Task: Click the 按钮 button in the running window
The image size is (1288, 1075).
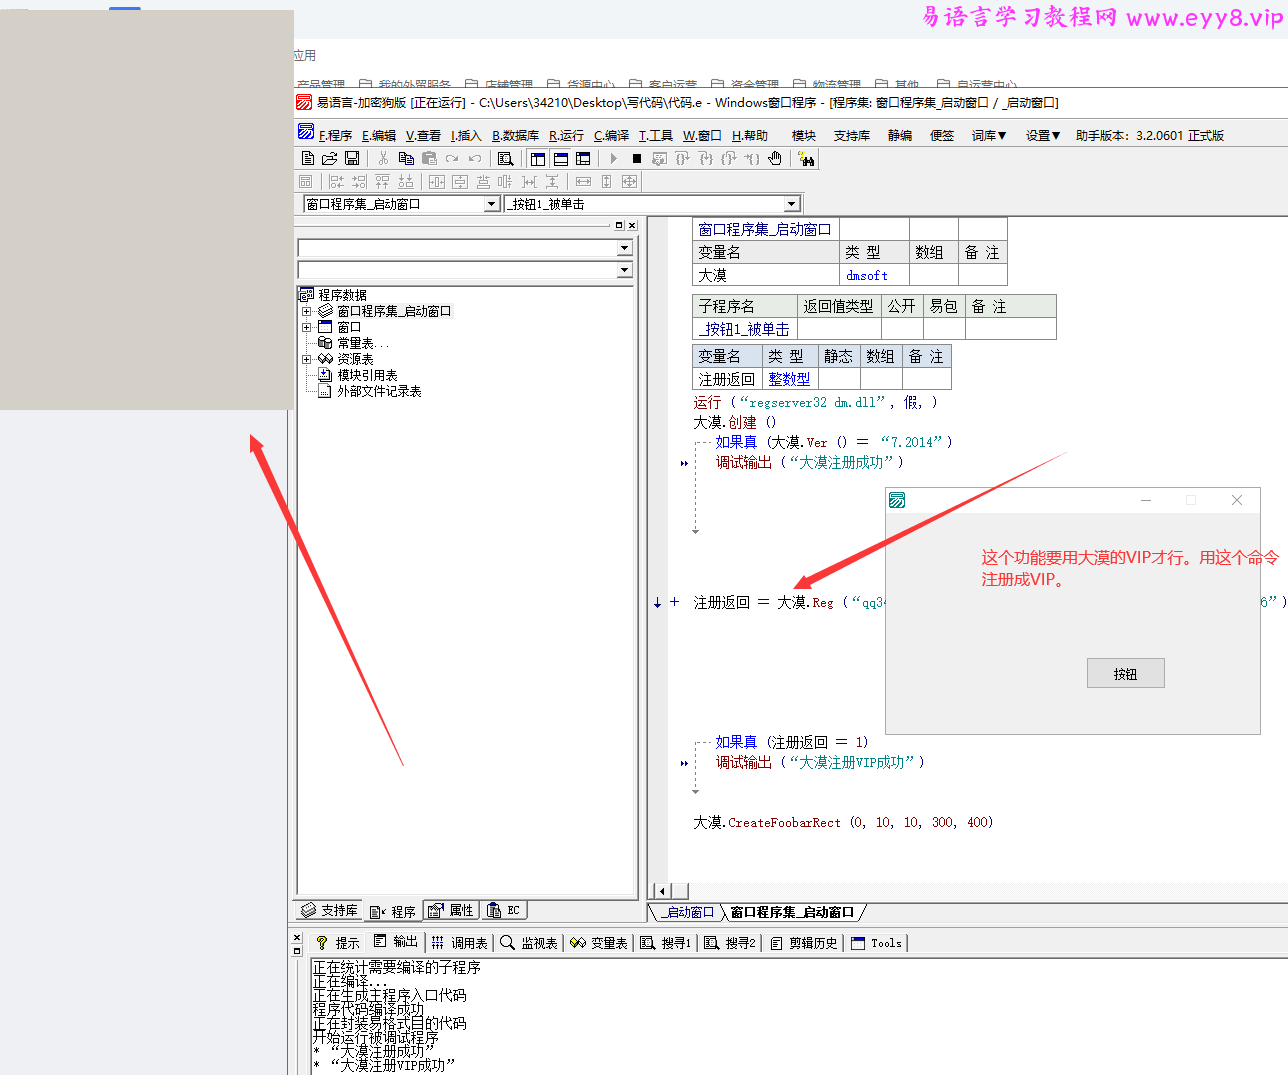Action: pos(1126,674)
